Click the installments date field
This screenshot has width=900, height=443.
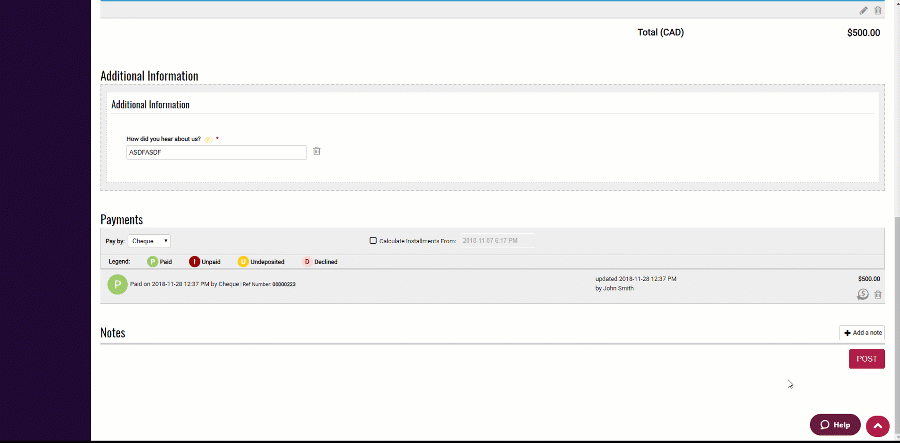[x=497, y=240]
